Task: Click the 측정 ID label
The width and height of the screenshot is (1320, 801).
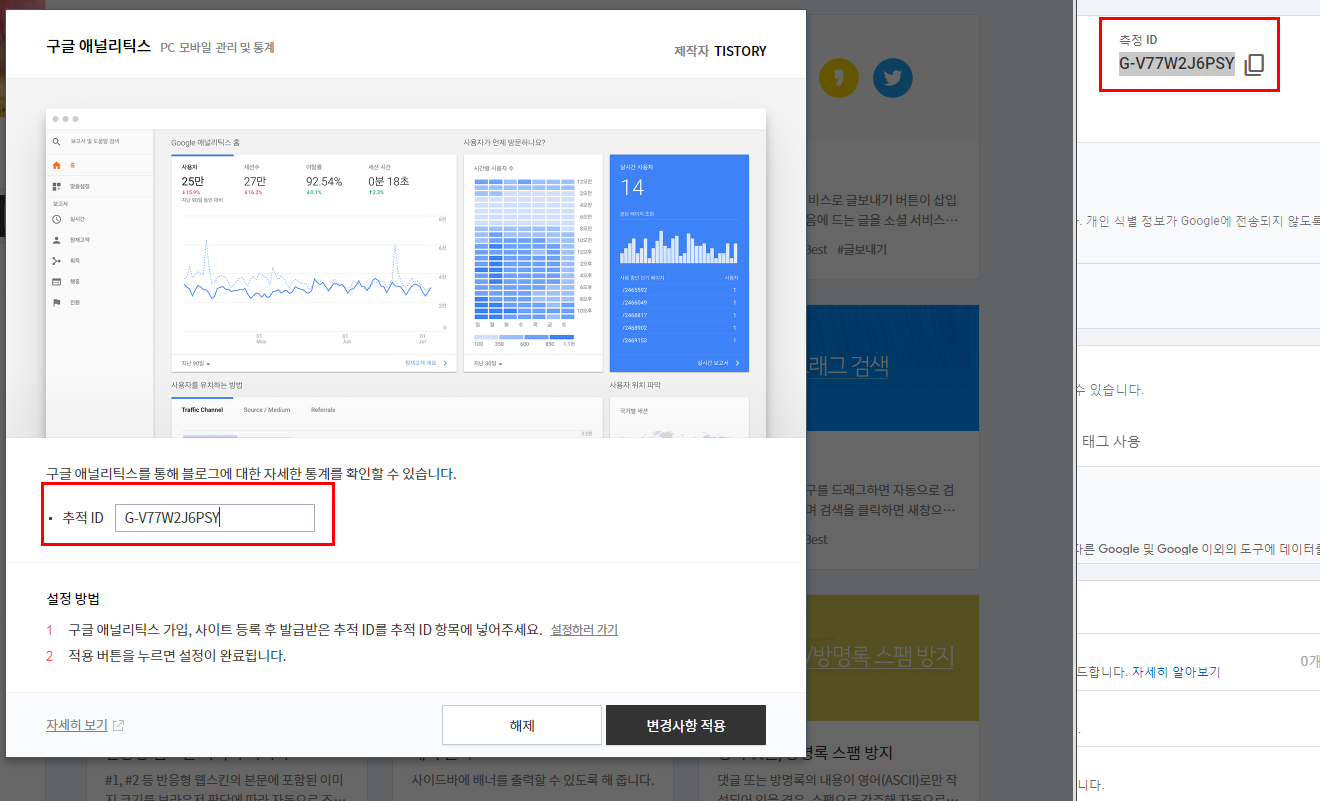Action: (1138, 40)
